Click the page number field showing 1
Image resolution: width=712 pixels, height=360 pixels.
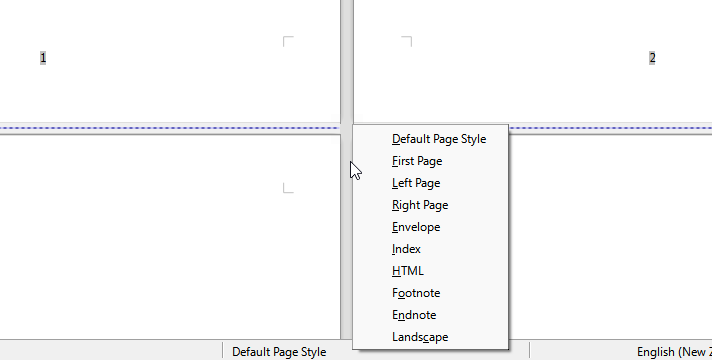(43, 58)
